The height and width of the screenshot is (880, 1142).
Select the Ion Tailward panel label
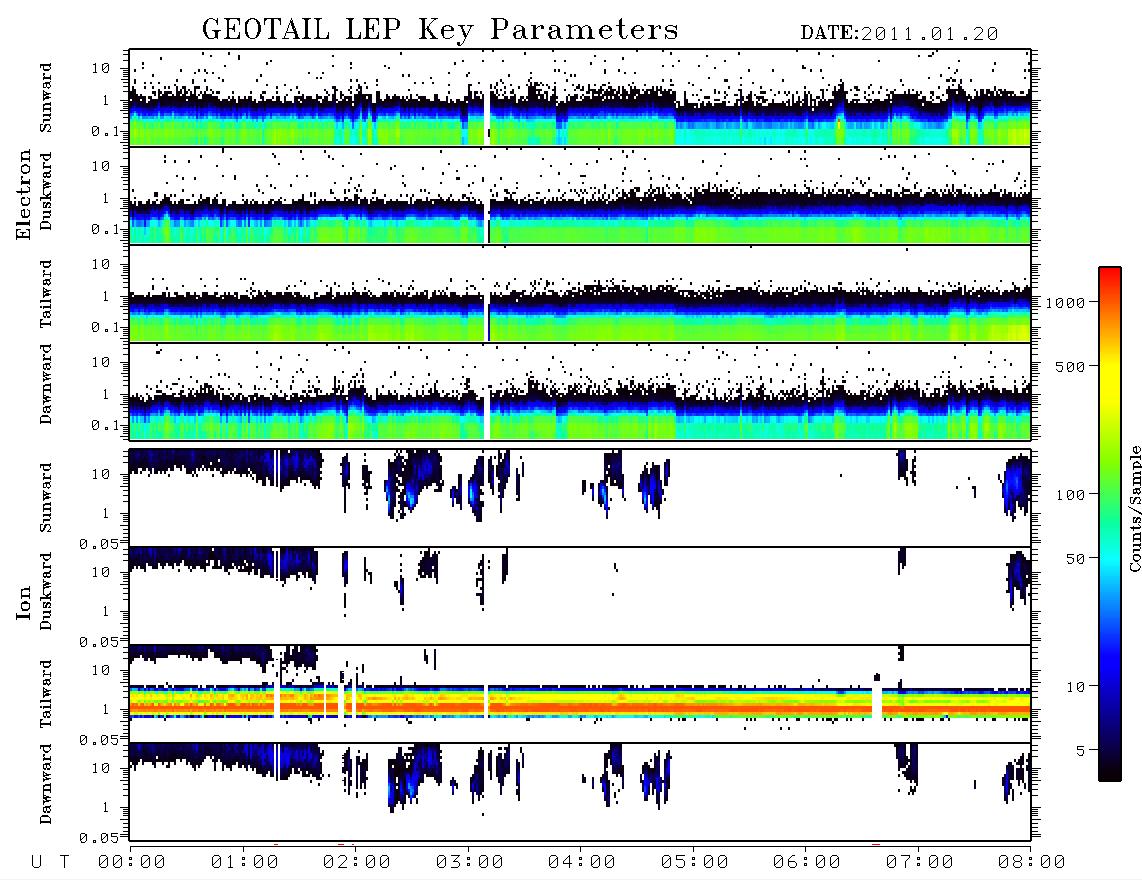pyautogui.click(x=46, y=694)
